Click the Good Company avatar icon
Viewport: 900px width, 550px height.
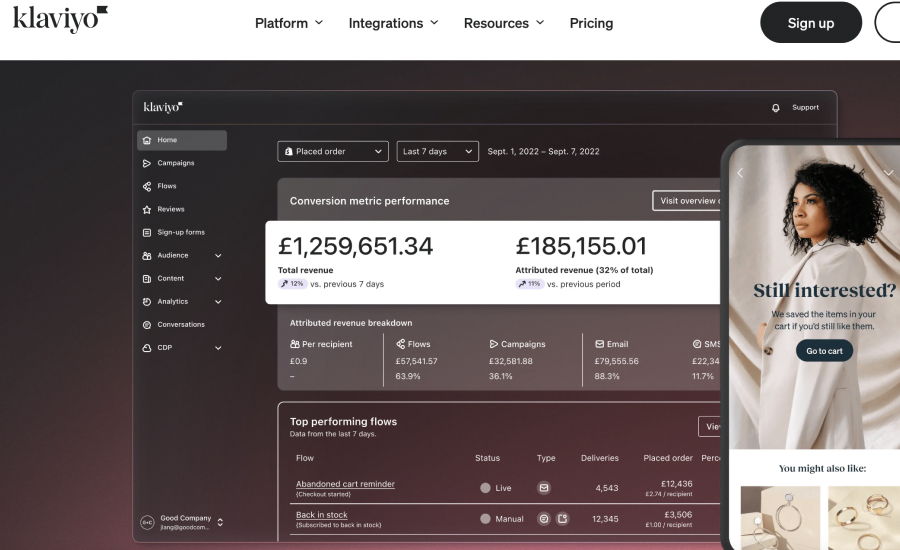pyautogui.click(x=148, y=522)
